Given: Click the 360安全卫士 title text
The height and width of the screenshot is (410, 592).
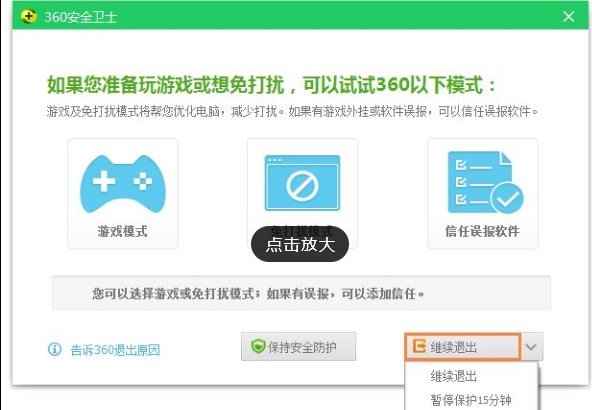Looking at the screenshot, I should (80, 17).
